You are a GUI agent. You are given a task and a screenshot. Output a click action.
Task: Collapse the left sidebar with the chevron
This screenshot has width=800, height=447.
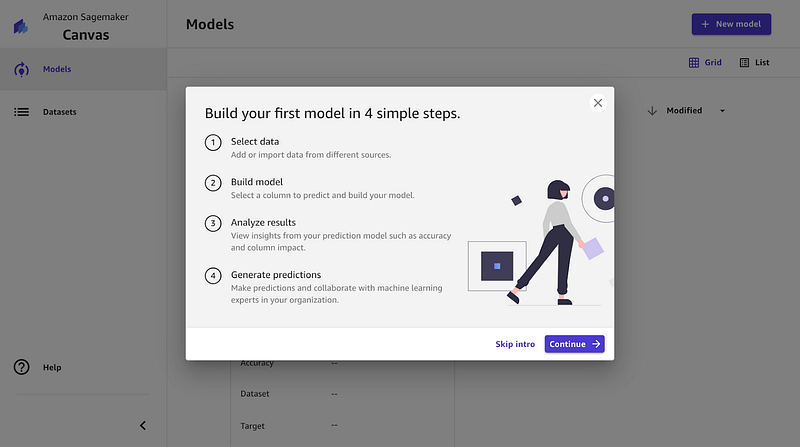142,425
